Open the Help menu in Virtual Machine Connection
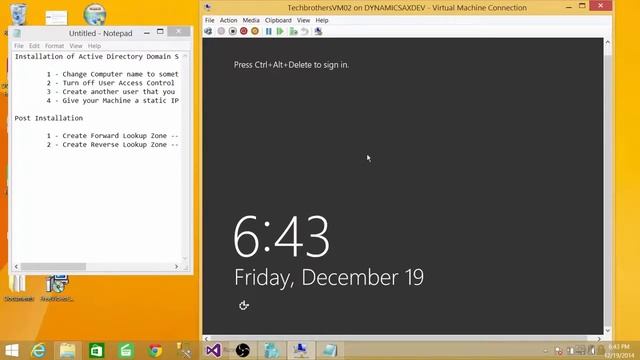Screen dimensions: 640x360 (322, 20)
